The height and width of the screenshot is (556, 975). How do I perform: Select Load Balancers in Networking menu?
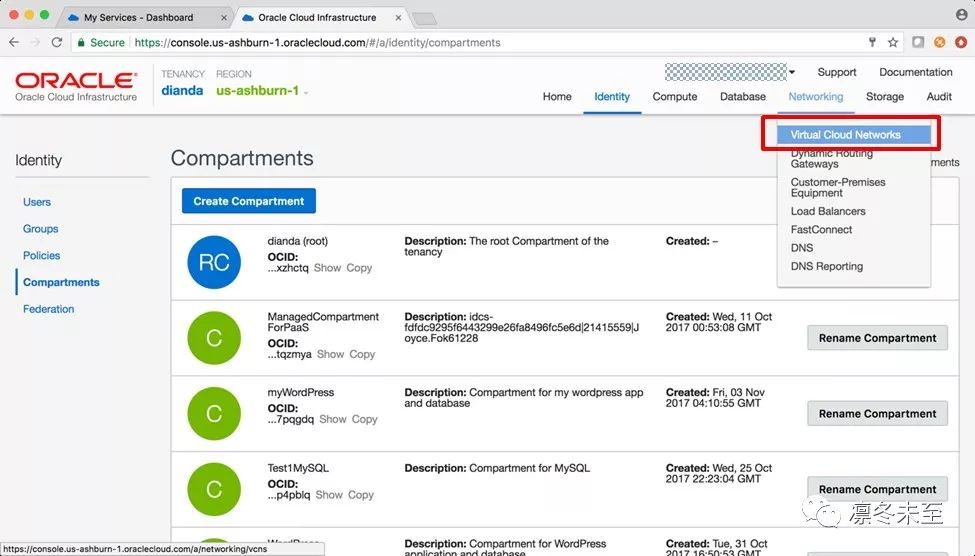click(x=828, y=211)
